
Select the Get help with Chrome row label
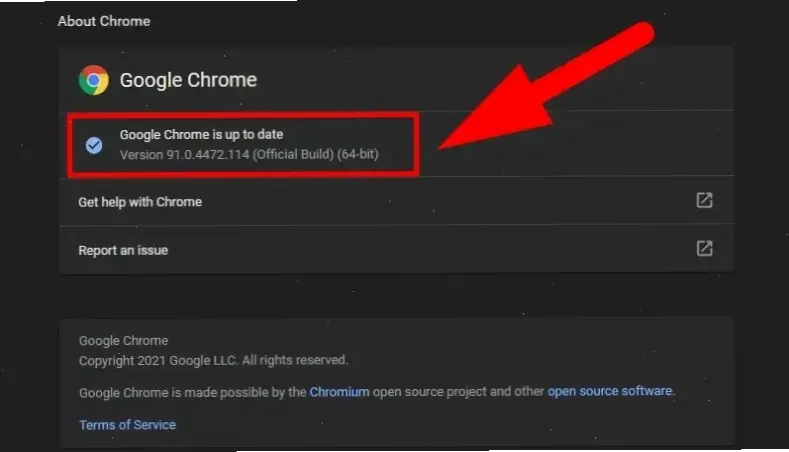pyautogui.click(x=140, y=202)
